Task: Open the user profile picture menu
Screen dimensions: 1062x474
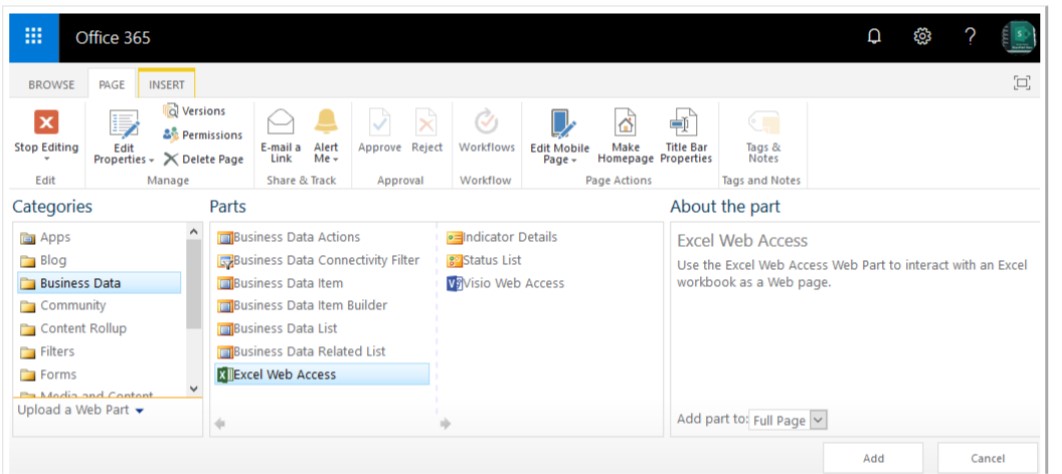Action: point(1019,37)
